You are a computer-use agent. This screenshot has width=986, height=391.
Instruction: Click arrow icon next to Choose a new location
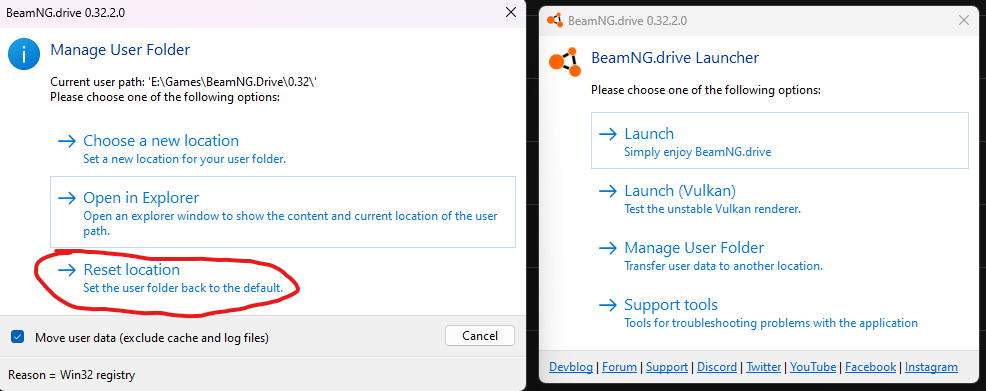coord(67,141)
